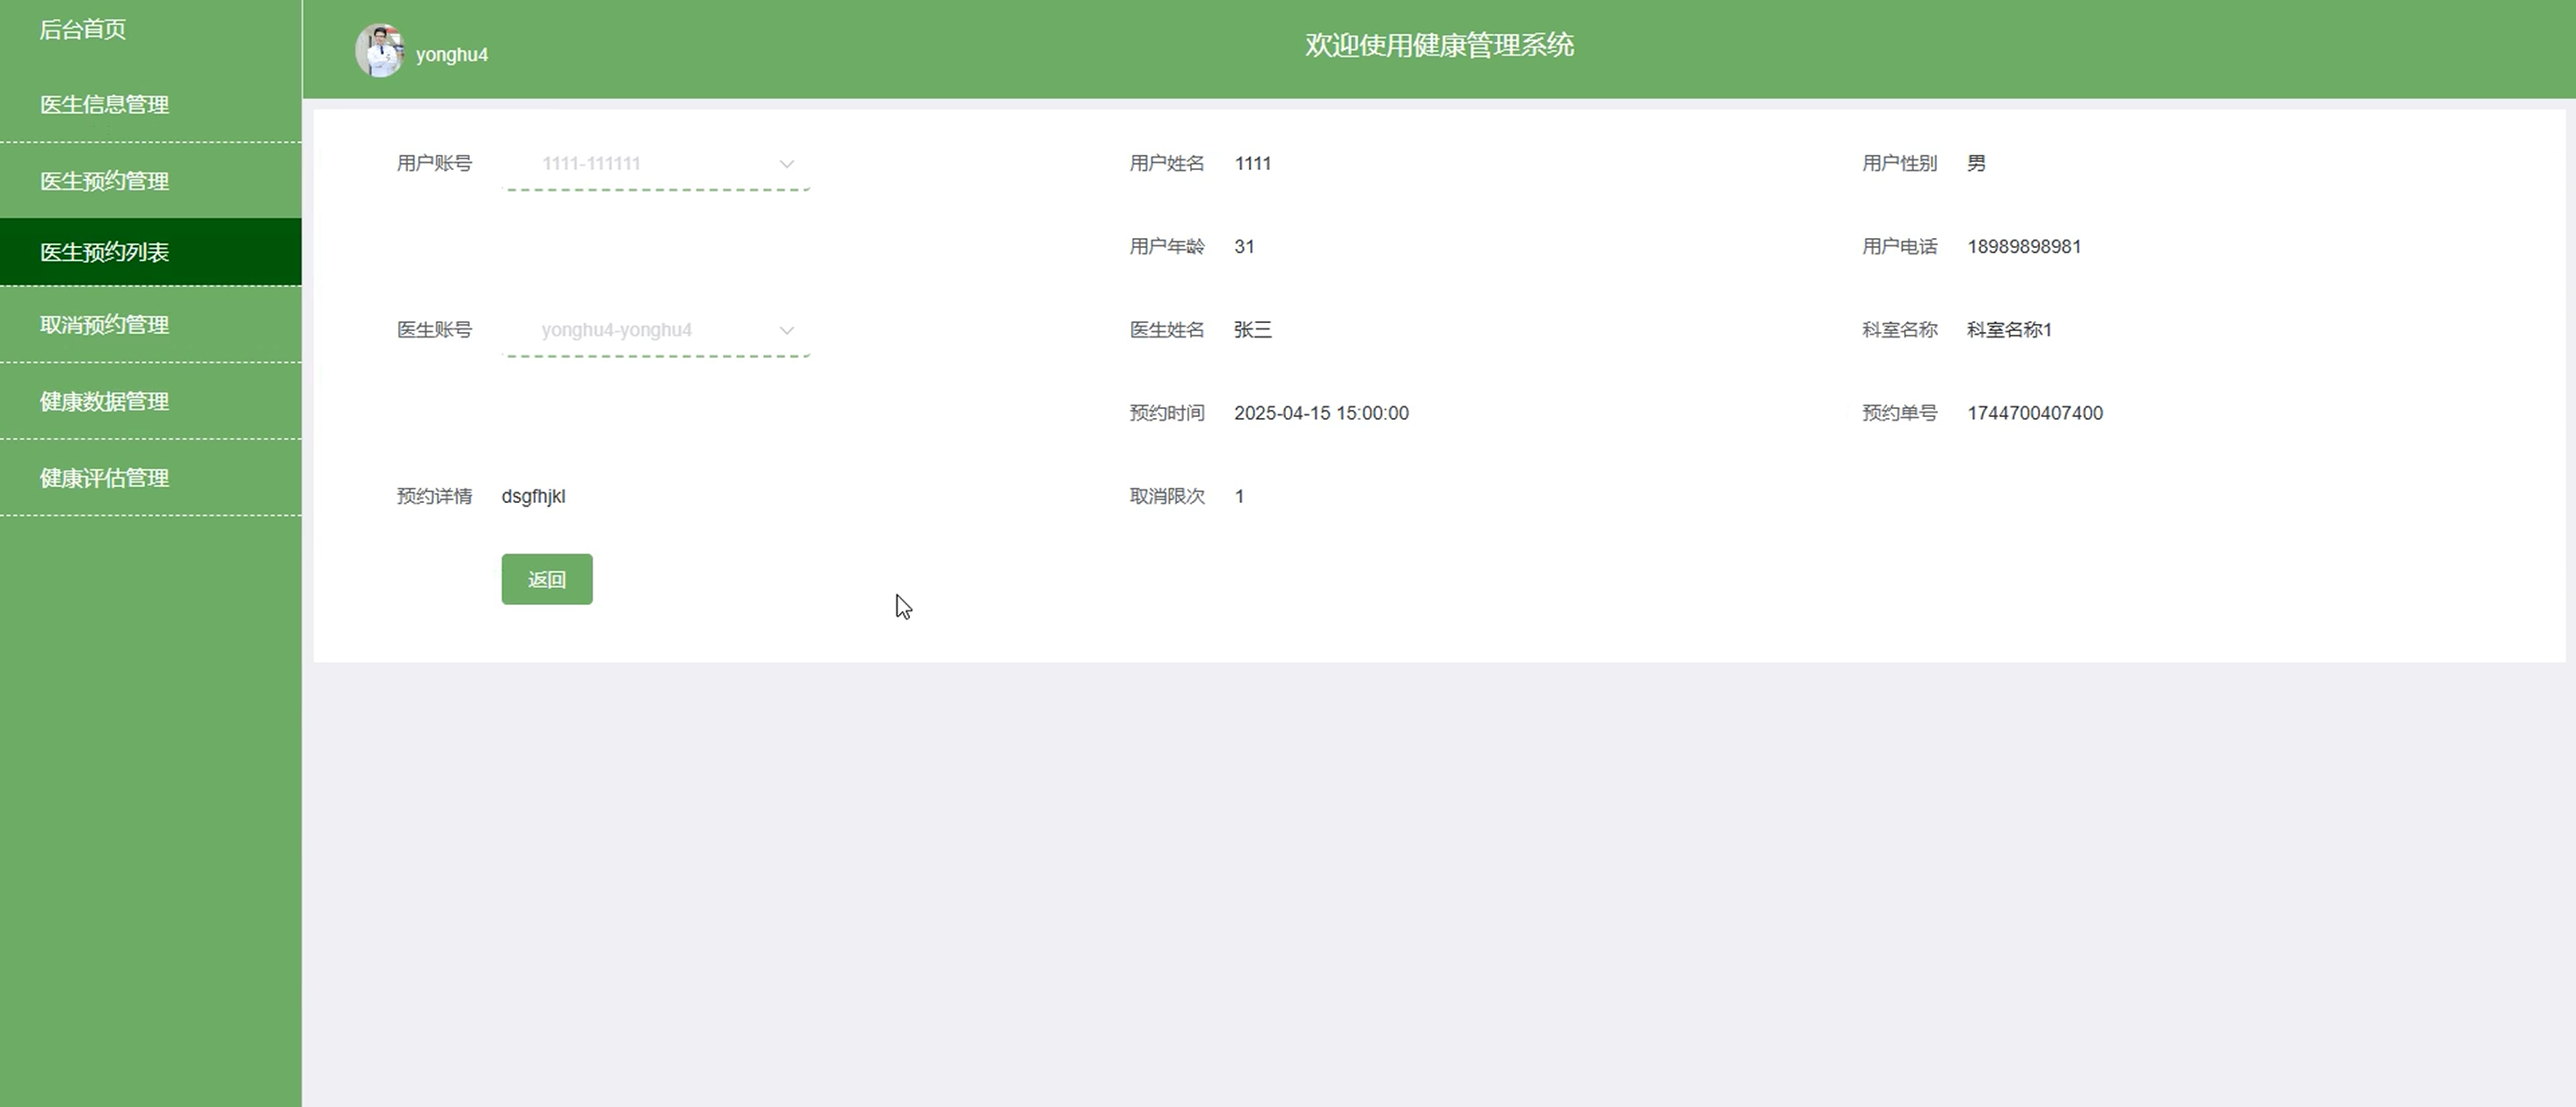Click the 预约详情 text dsgfhjkl
The image size is (2576, 1107).
533,497
